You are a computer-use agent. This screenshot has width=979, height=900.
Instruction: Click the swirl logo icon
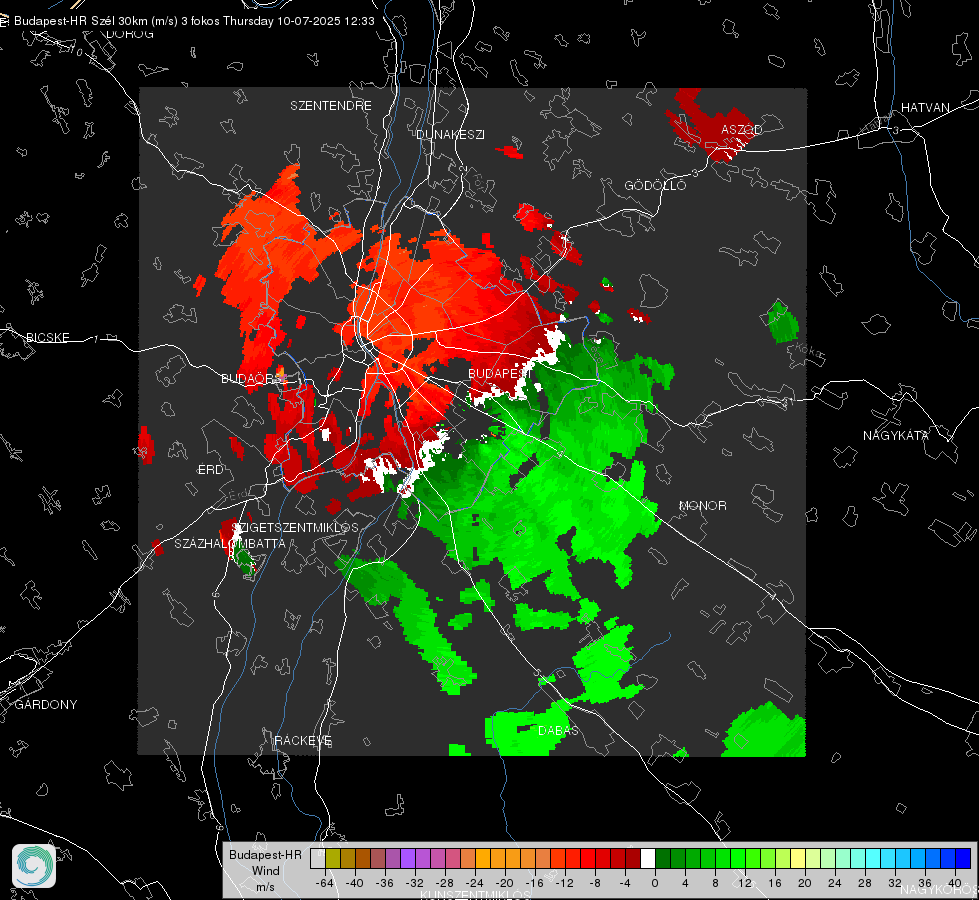pos(34,866)
